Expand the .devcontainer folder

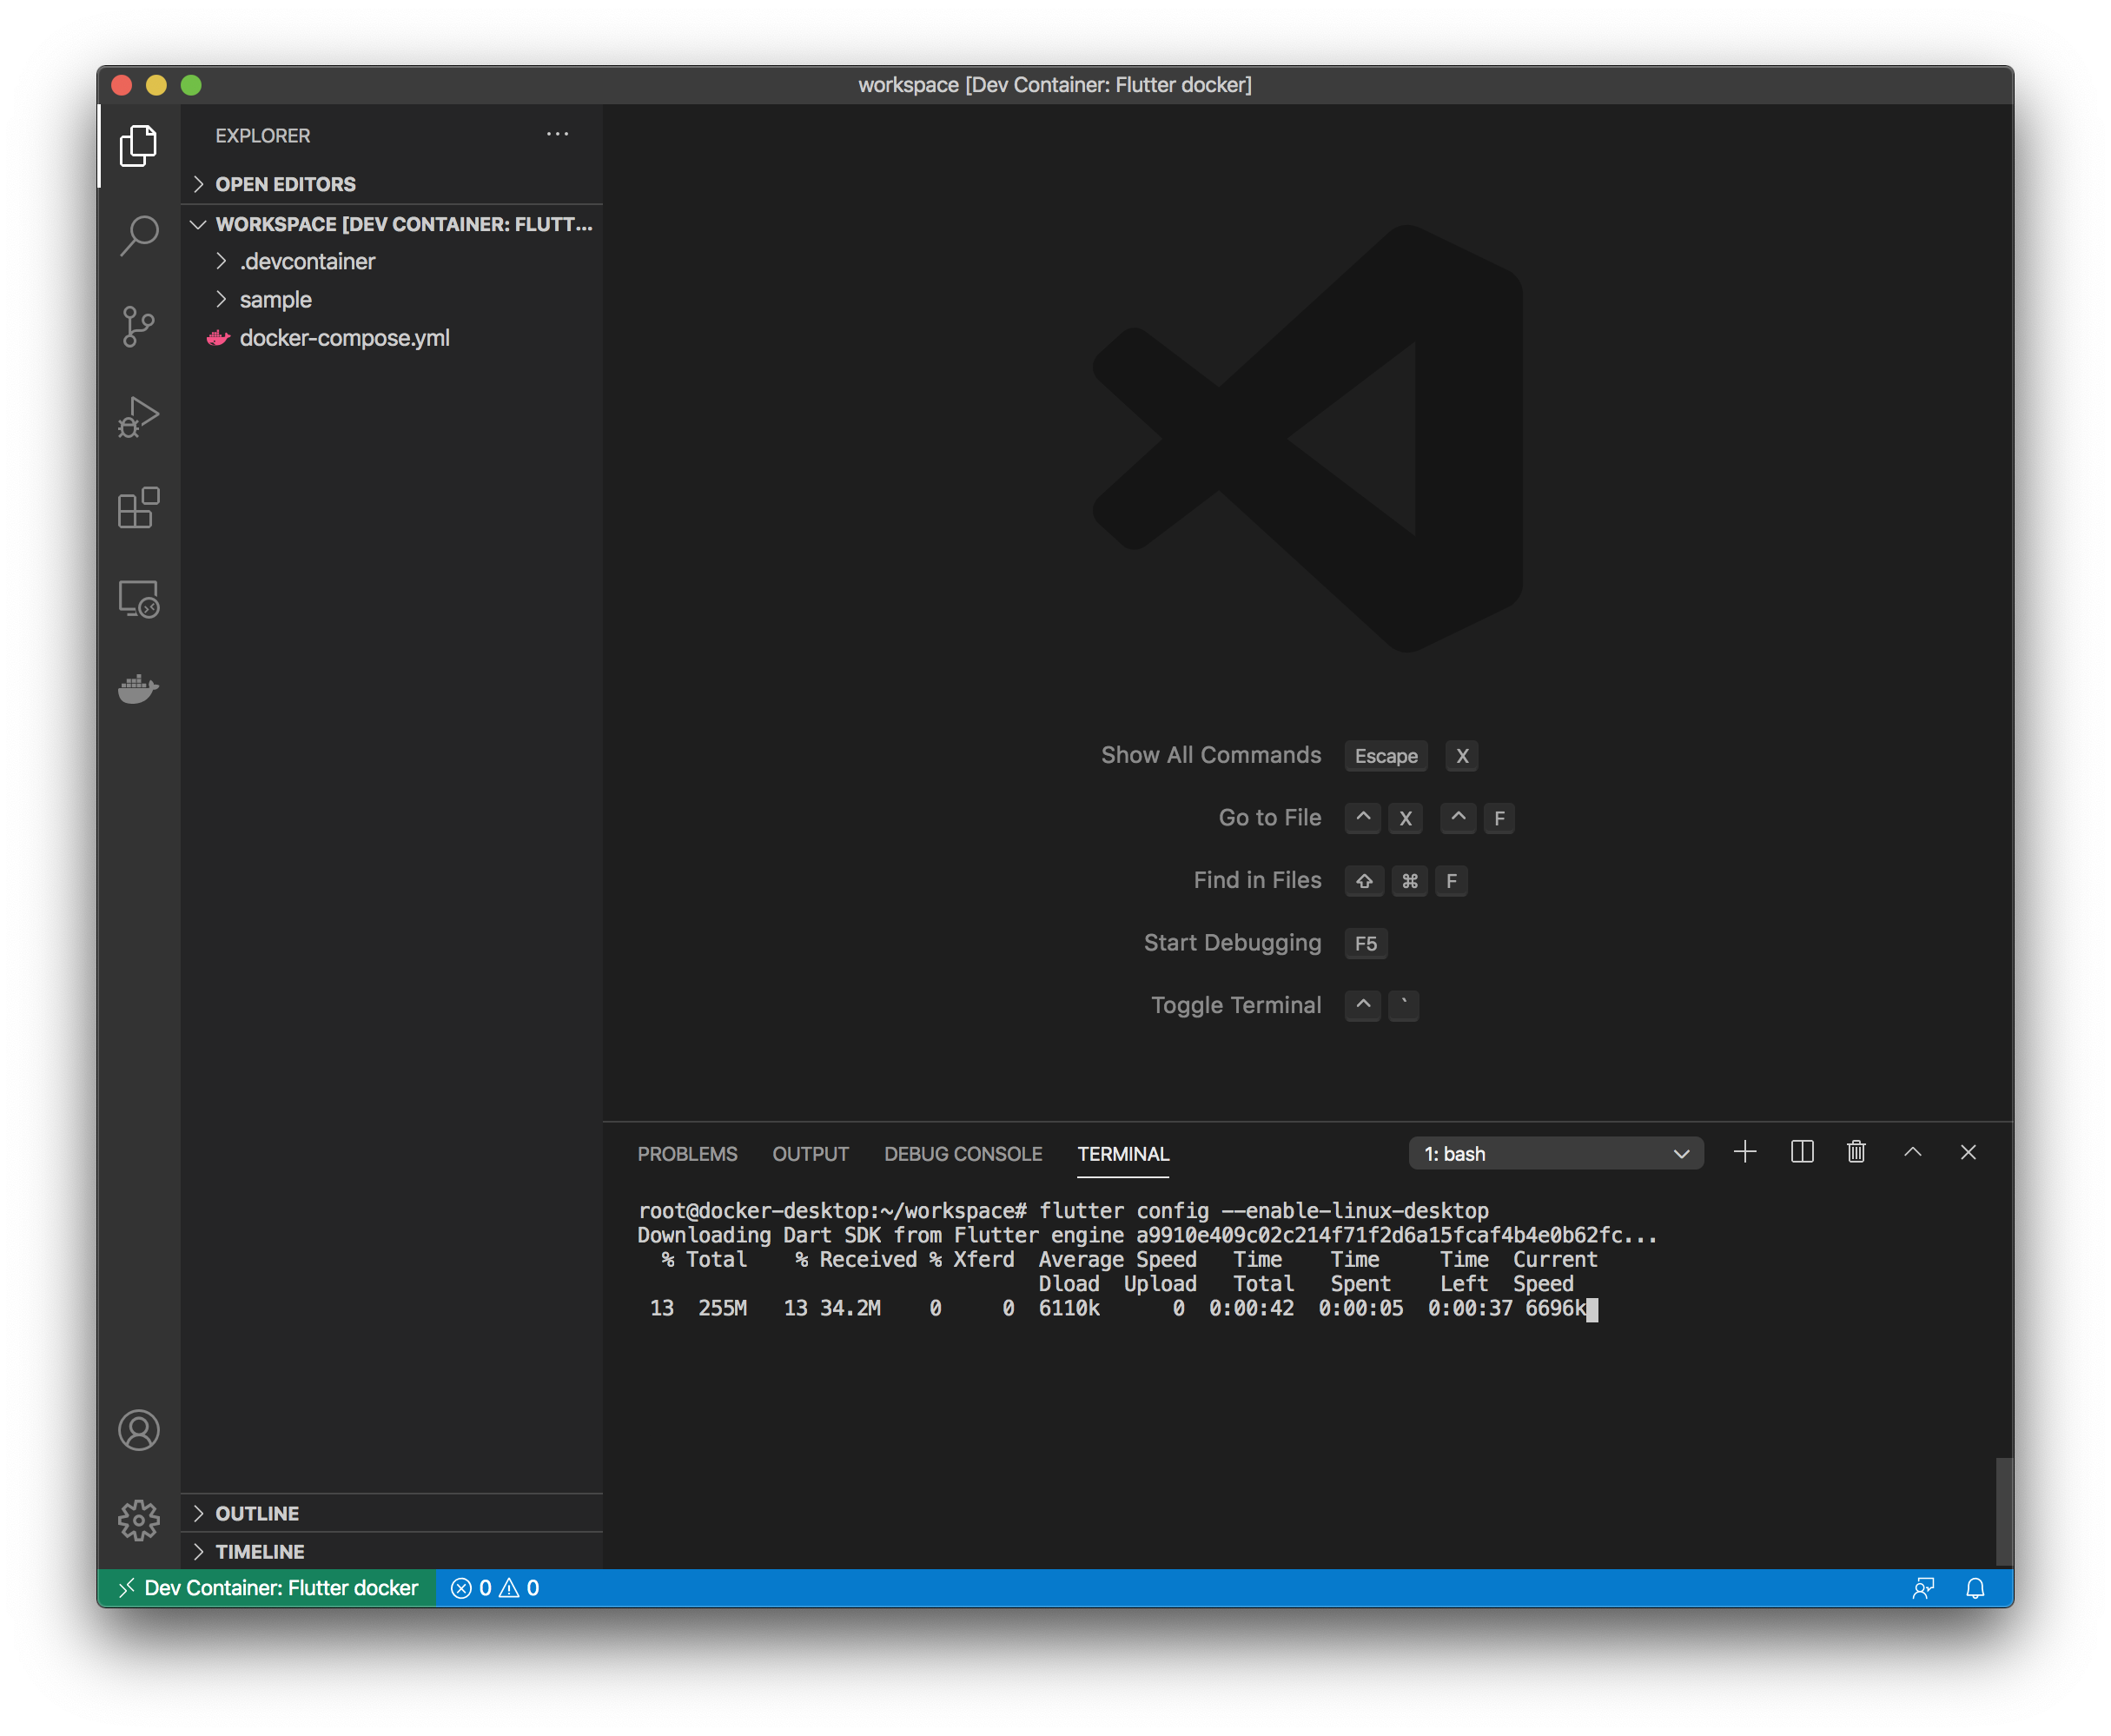click(393, 262)
